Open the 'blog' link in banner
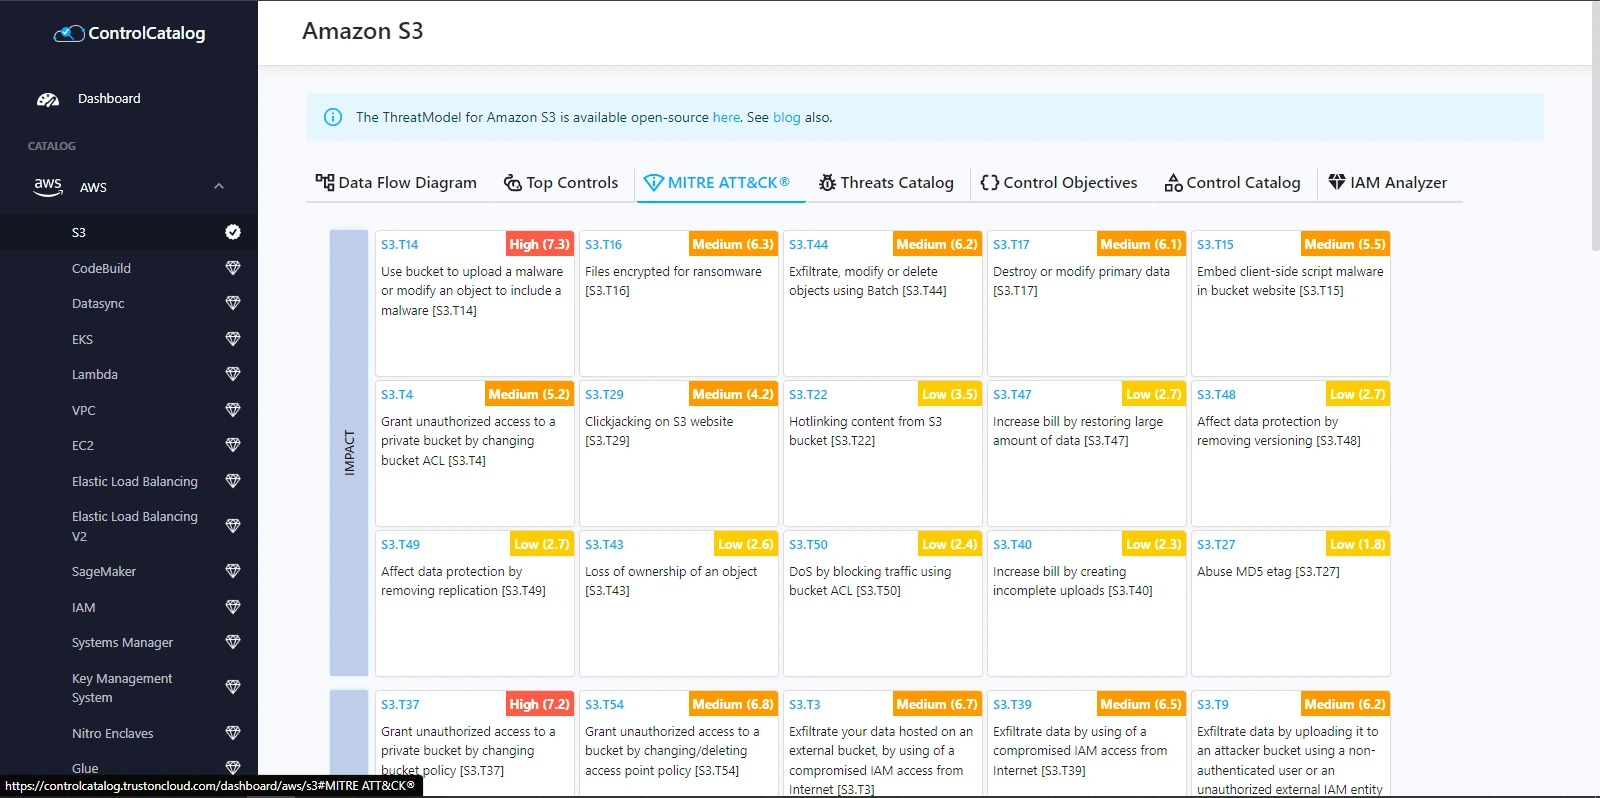This screenshot has width=1600, height=798. (x=787, y=117)
